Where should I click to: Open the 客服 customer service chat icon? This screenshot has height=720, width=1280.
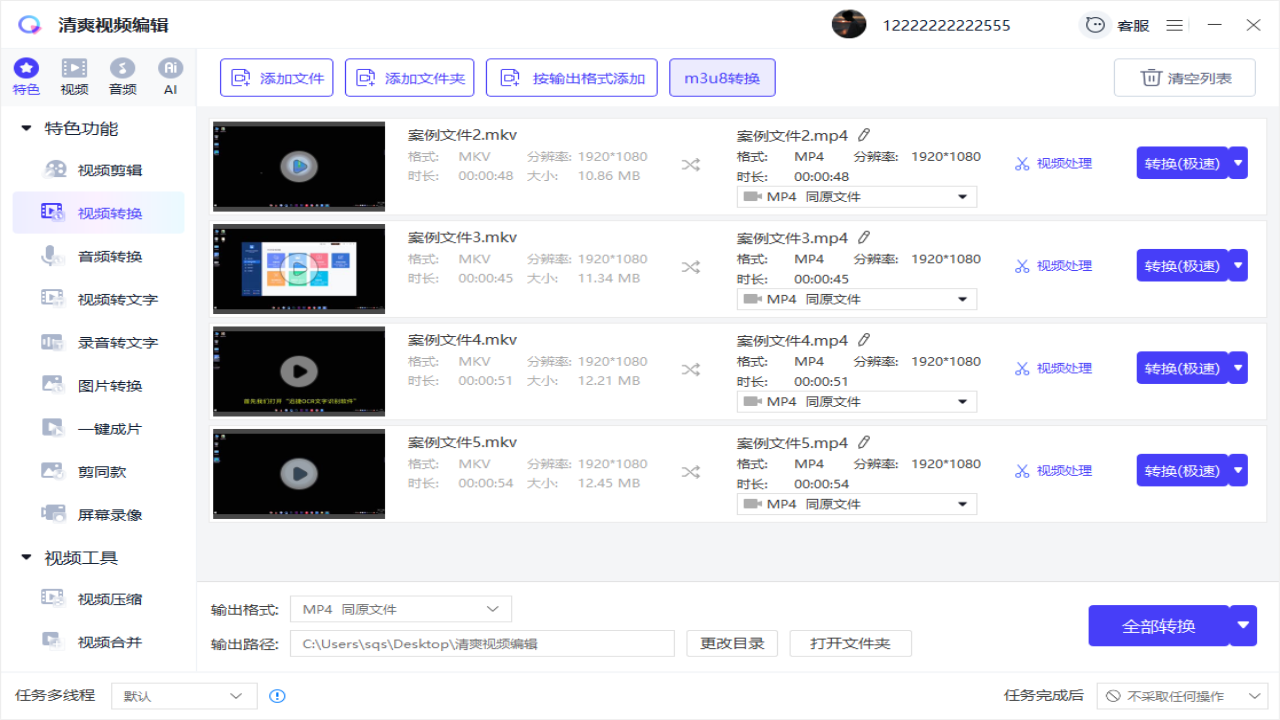click(x=1096, y=25)
